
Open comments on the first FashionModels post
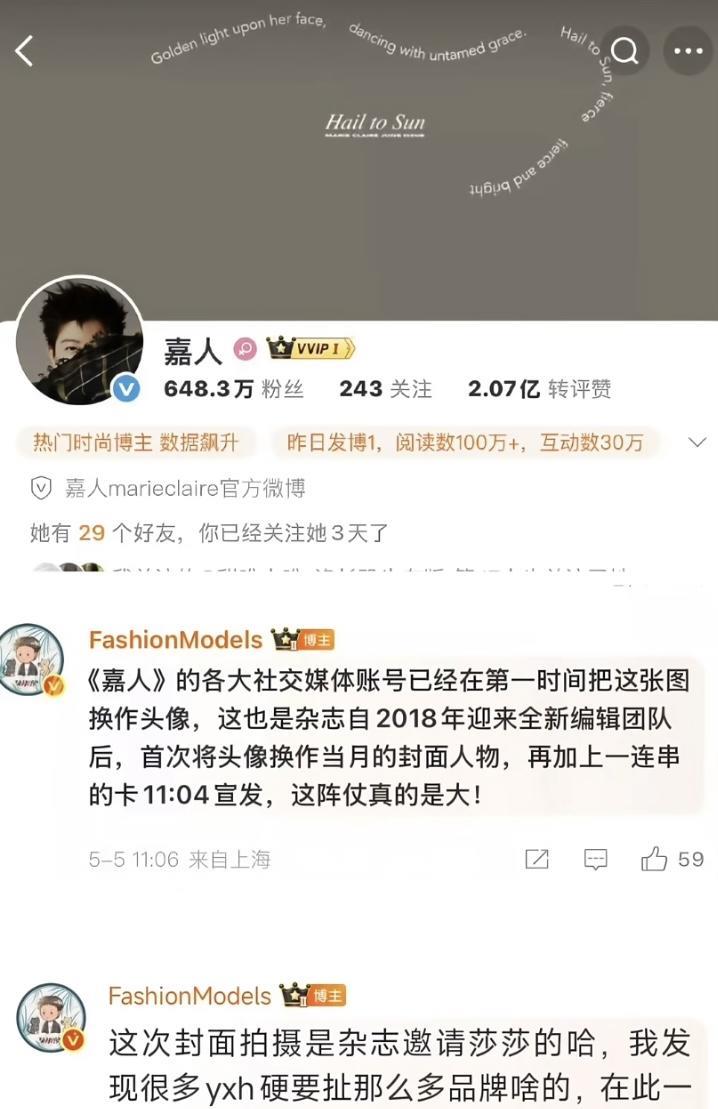coord(595,859)
